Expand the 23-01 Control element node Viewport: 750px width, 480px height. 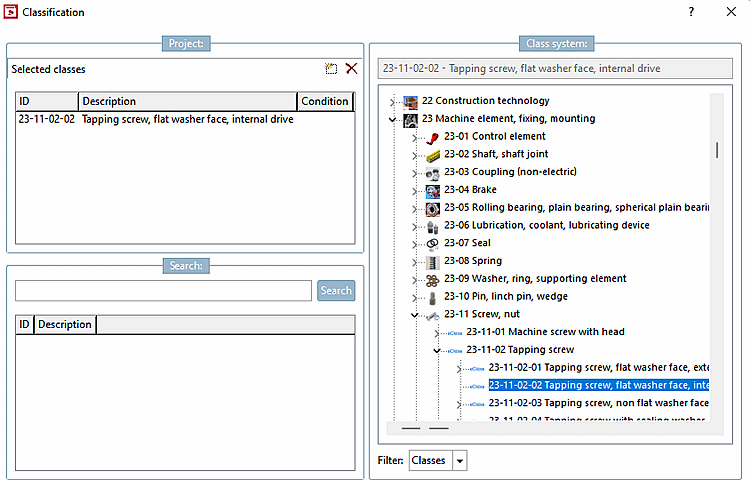(x=415, y=138)
